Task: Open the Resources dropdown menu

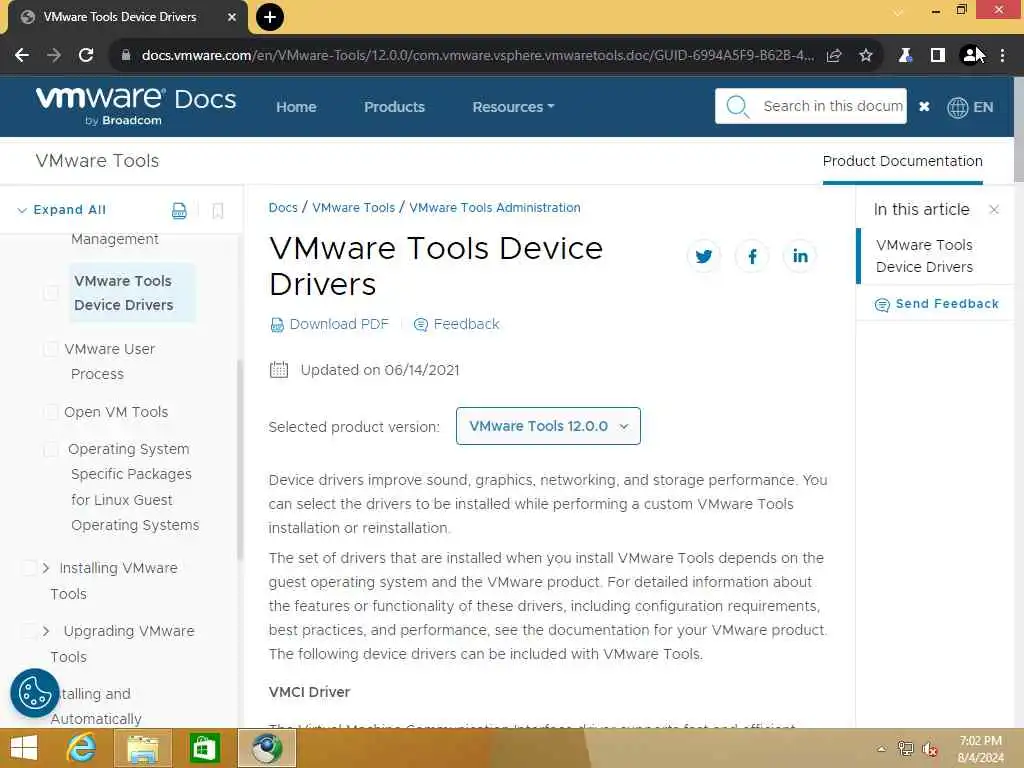Action: [x=513, y=106]
